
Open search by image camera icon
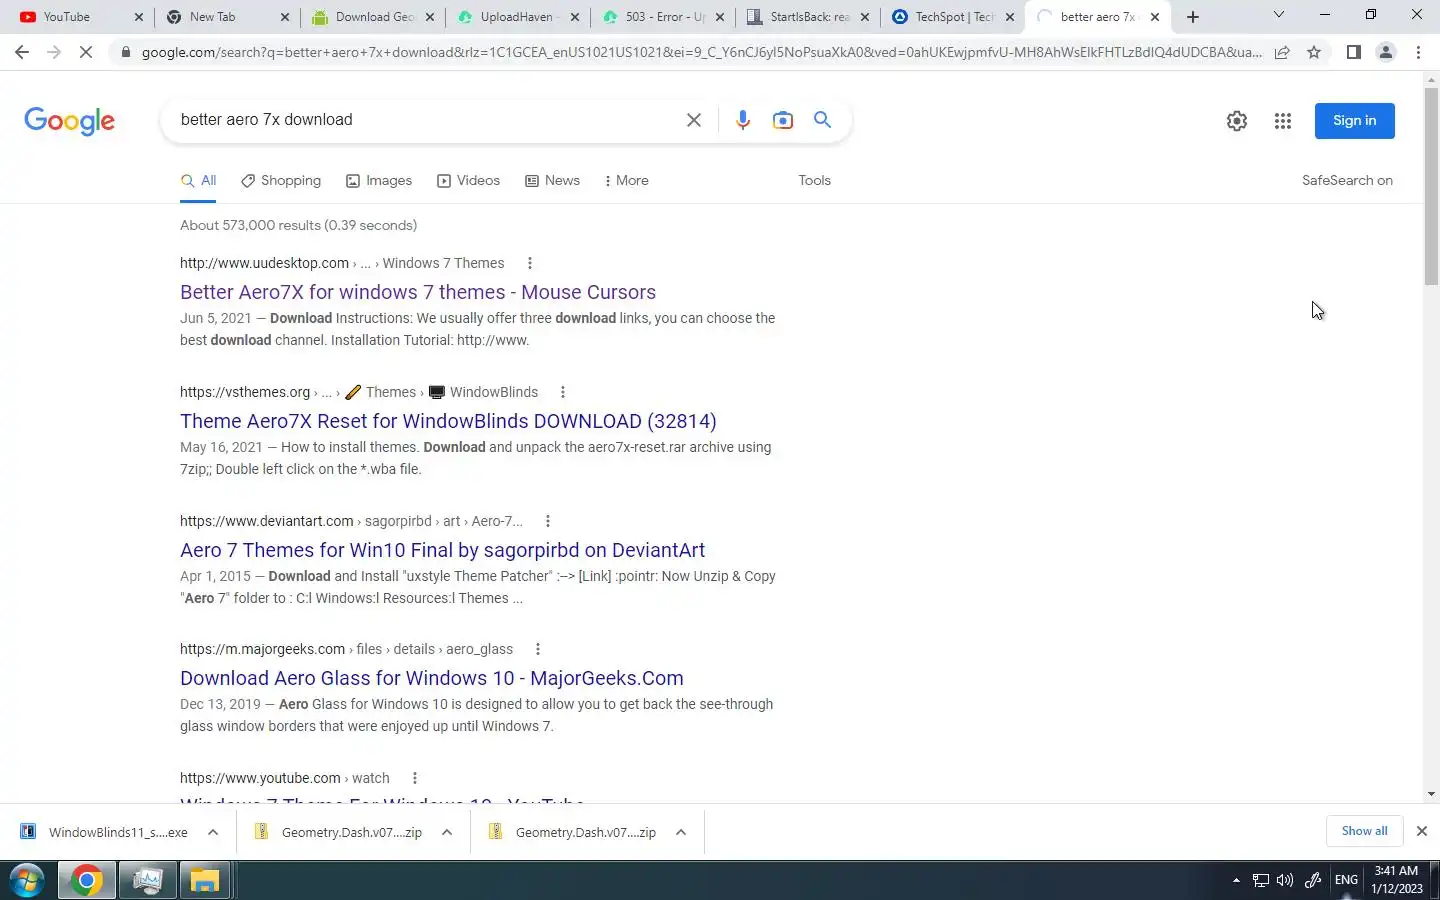click(x=782, y=120)
